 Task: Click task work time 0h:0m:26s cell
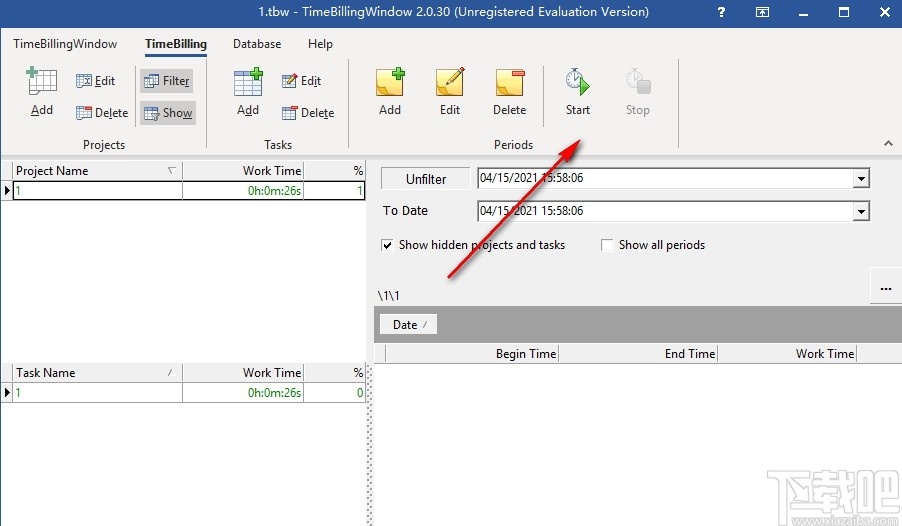coord(243,392)
